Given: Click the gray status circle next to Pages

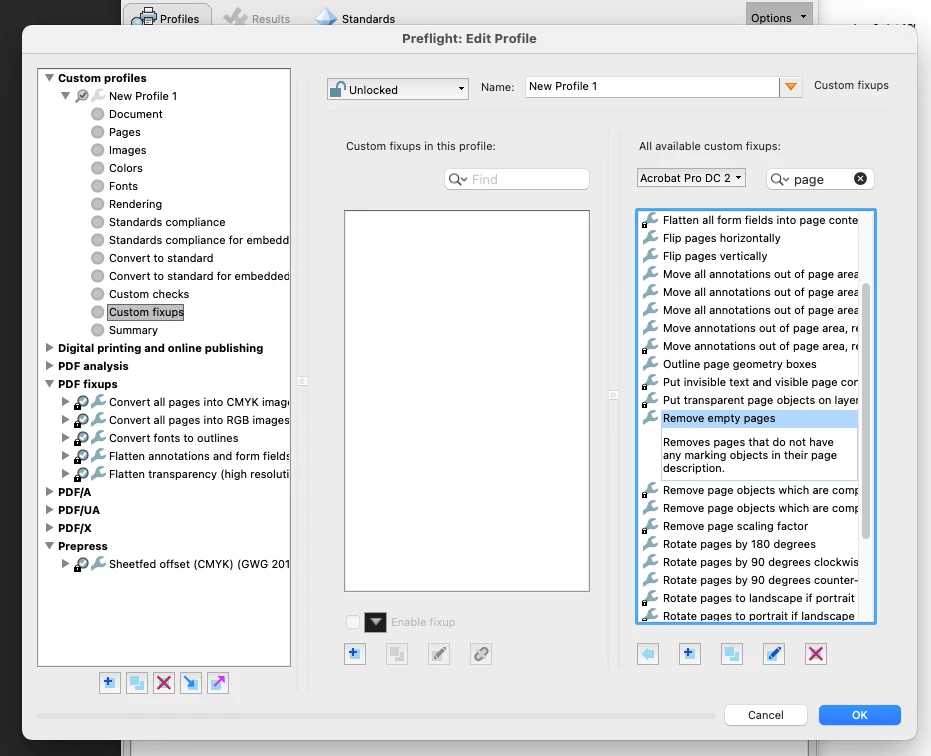Looking at the screenshot, I should coord(97,132).
